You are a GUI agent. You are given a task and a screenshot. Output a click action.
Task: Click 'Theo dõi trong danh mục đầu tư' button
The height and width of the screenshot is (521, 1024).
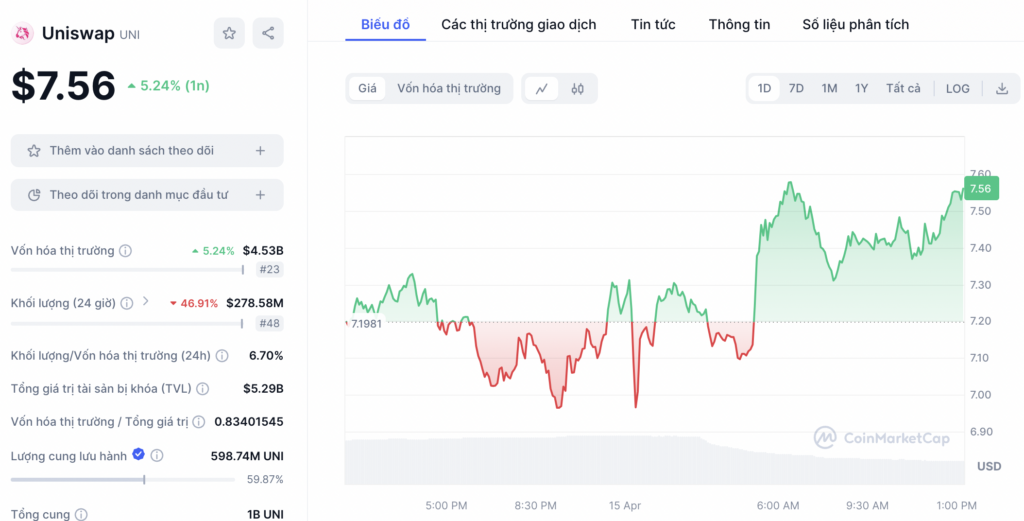[x=147, y=195]
